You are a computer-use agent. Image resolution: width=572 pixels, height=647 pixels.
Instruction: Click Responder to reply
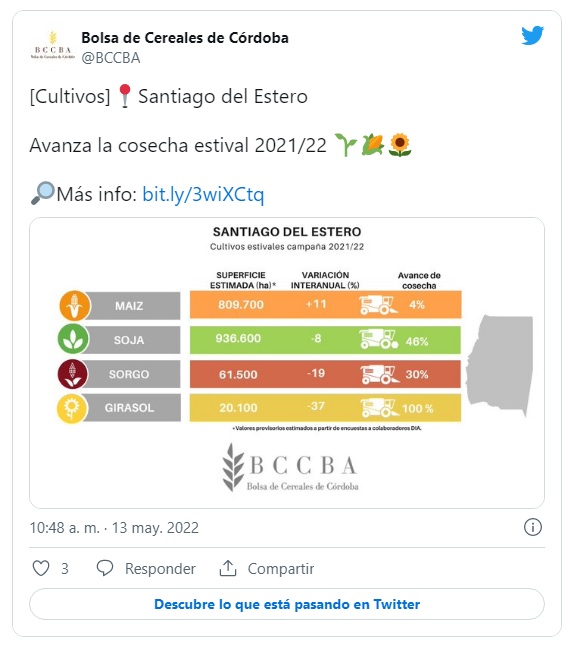pyautogui.click(x=160, y=569)
